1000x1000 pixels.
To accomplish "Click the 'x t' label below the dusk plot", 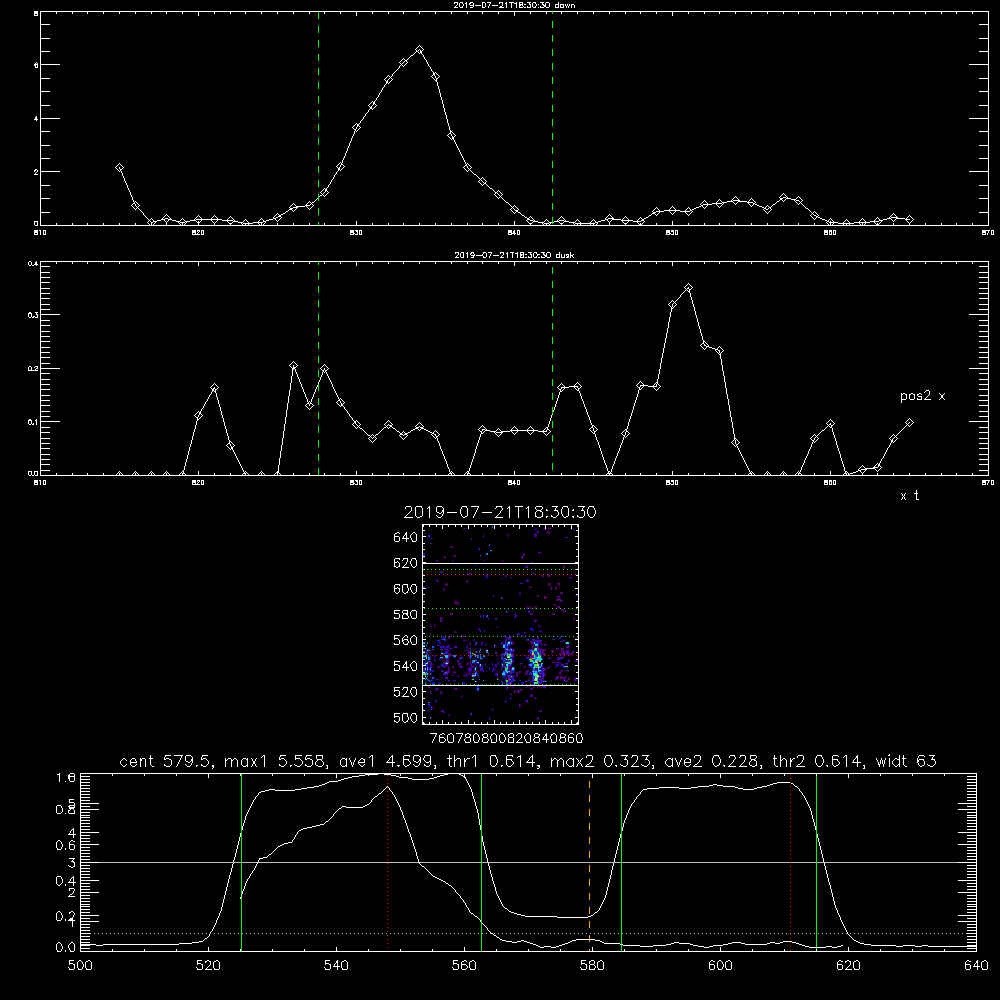I will 909,496.
